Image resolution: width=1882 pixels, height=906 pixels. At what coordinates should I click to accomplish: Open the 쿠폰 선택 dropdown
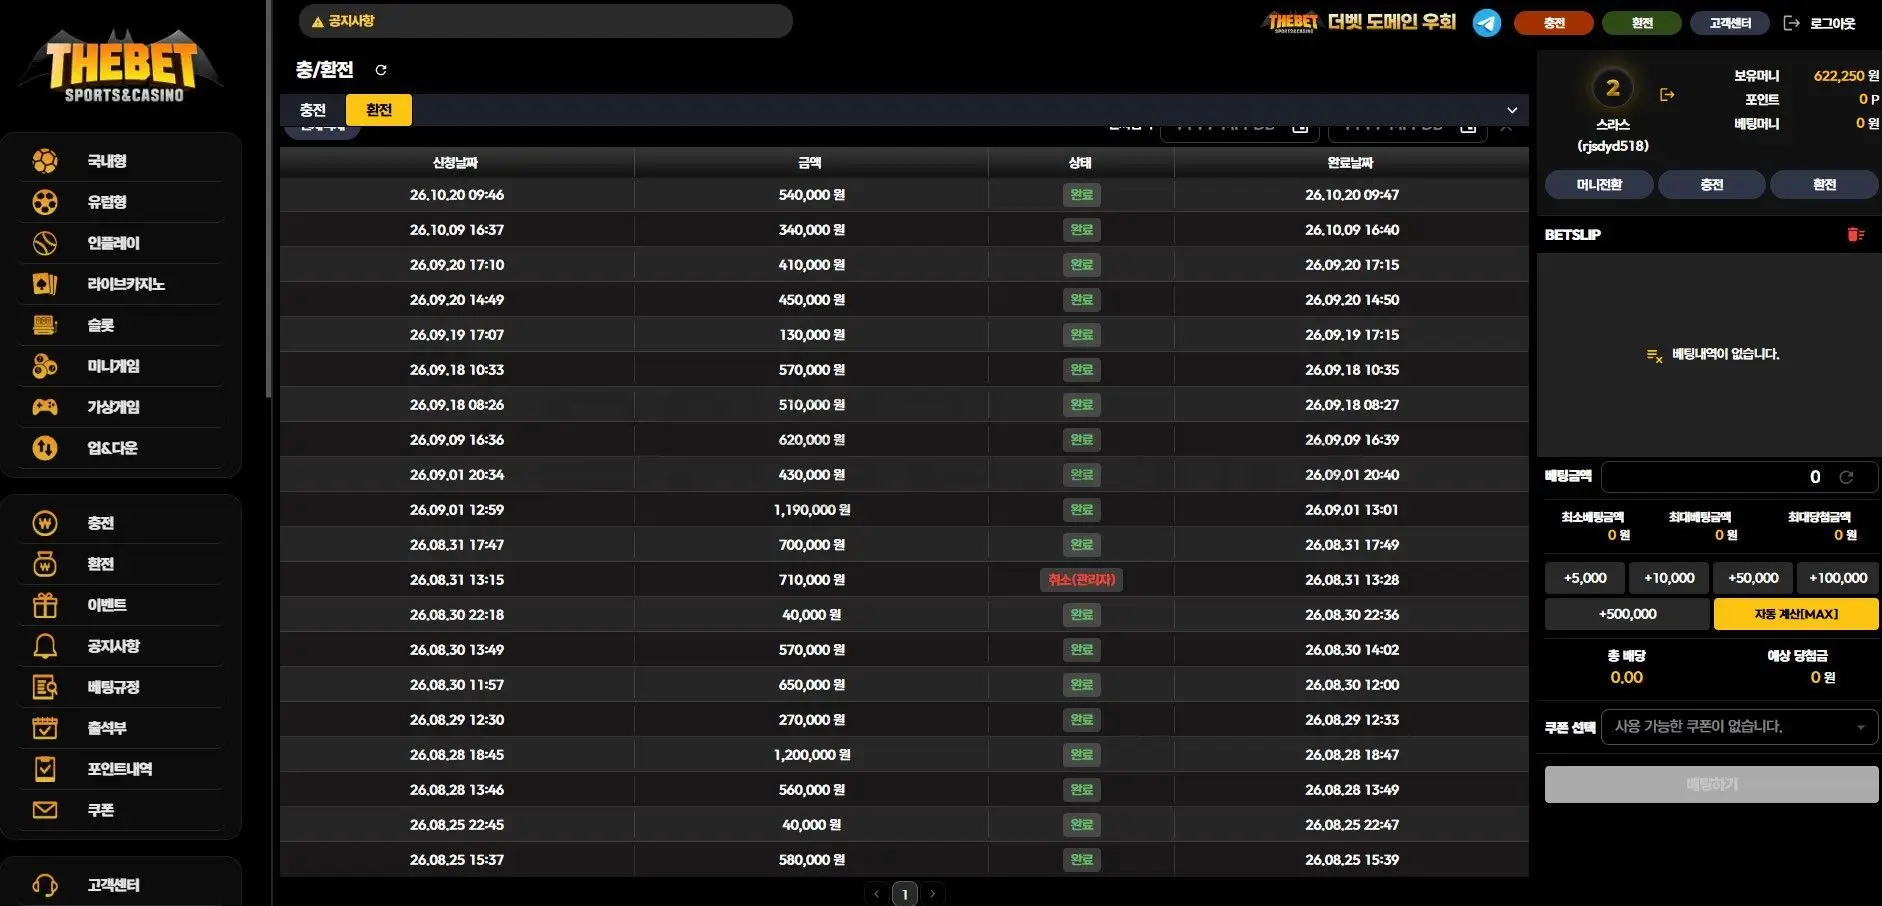1739,727
